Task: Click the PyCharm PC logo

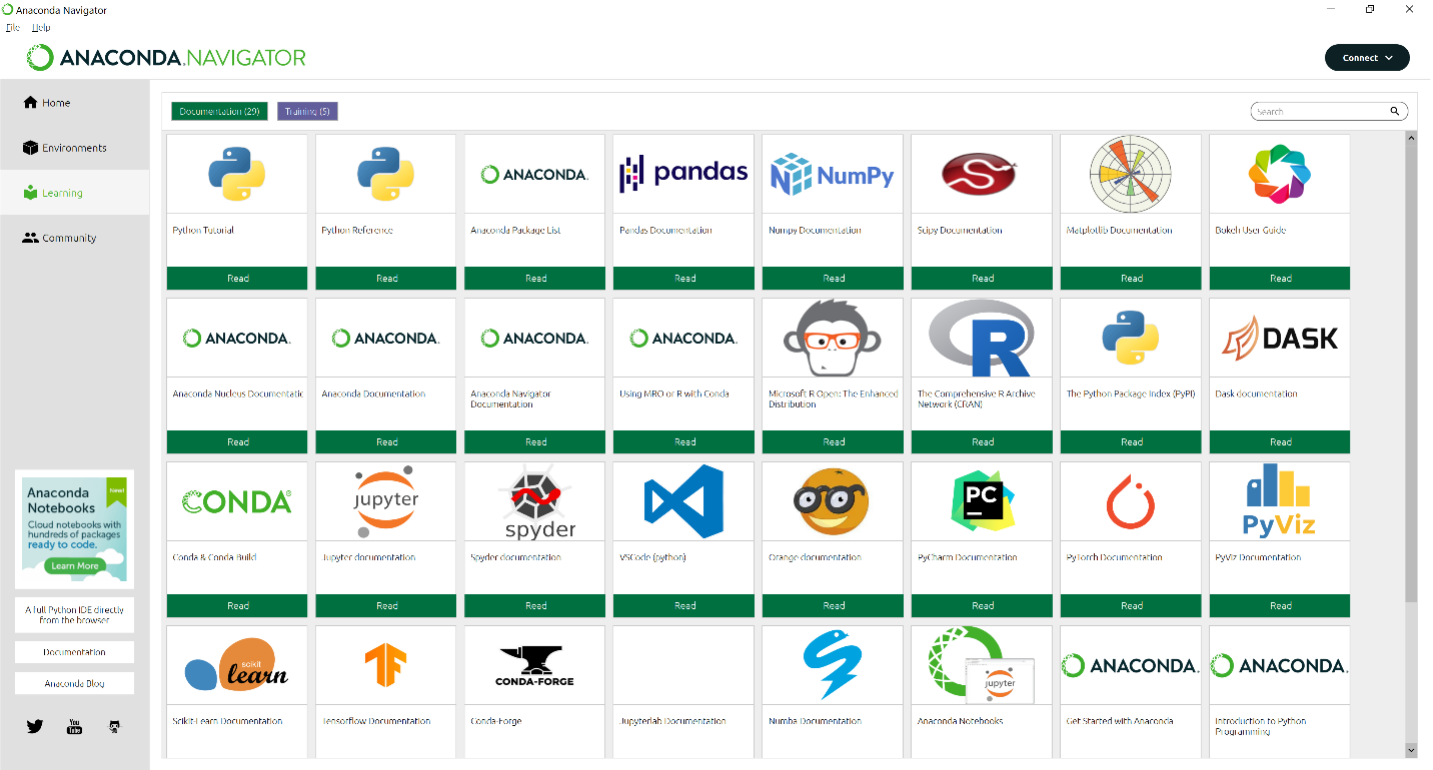Action: pyautogui.click(x=982, y=502)
